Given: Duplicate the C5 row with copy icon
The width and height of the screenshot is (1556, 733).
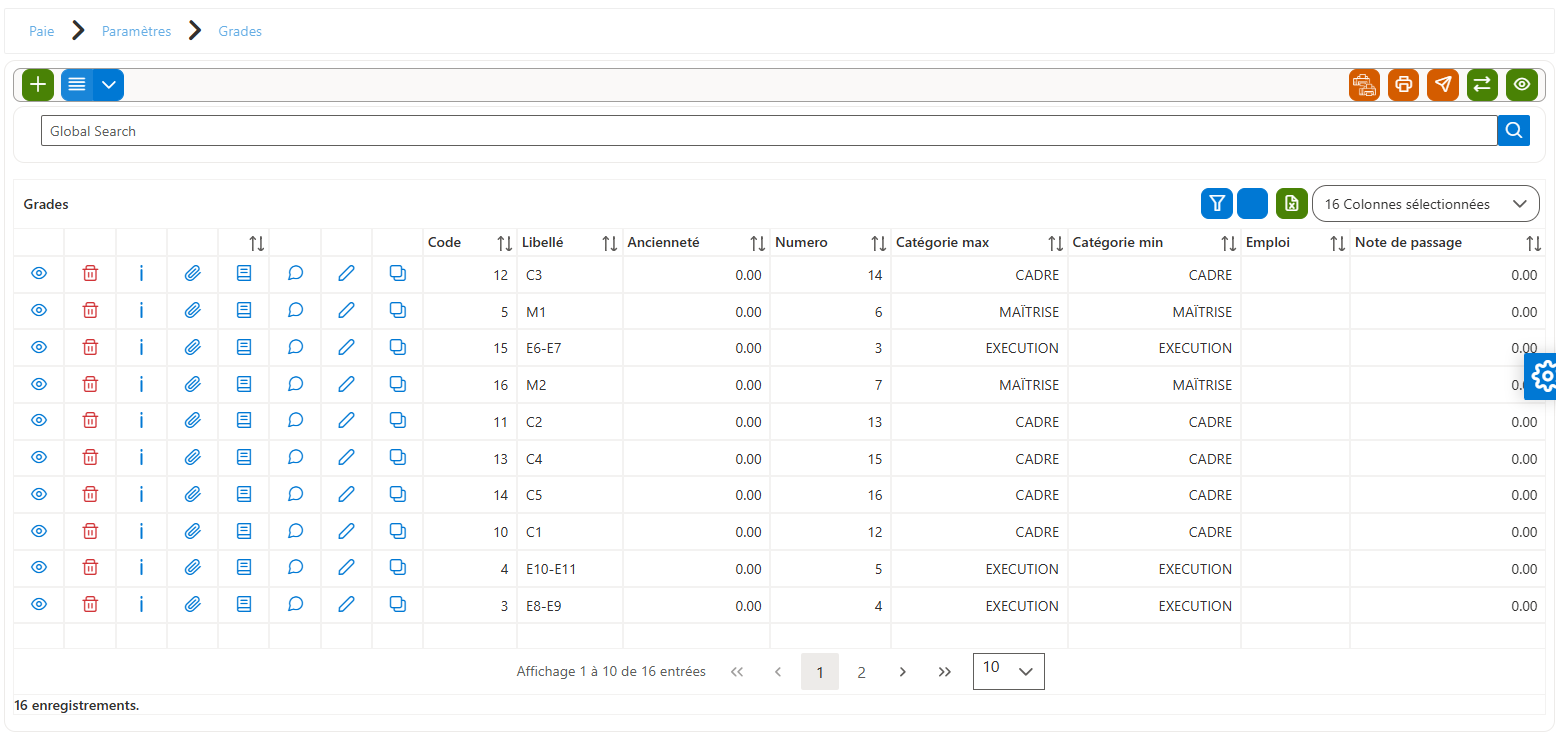Looking at the screenshot, I should (397, 494).
